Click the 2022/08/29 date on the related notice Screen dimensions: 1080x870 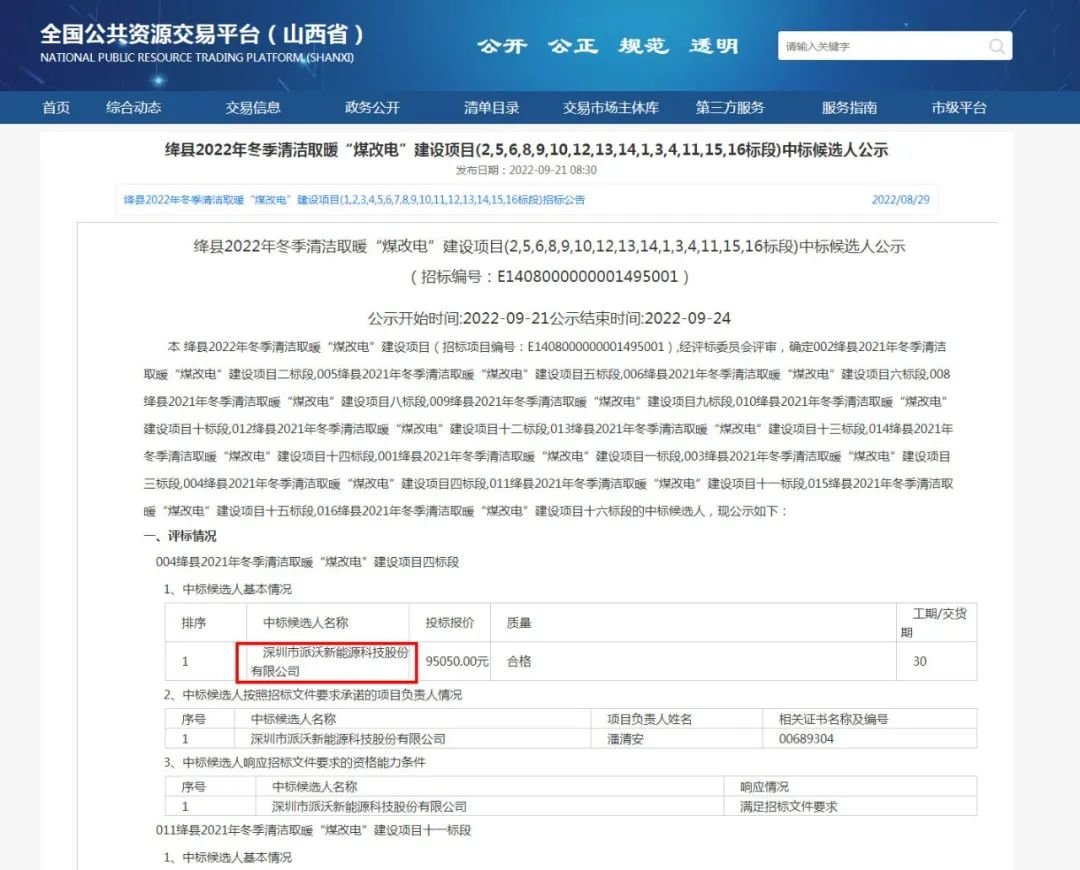click(x=900, y=200)
